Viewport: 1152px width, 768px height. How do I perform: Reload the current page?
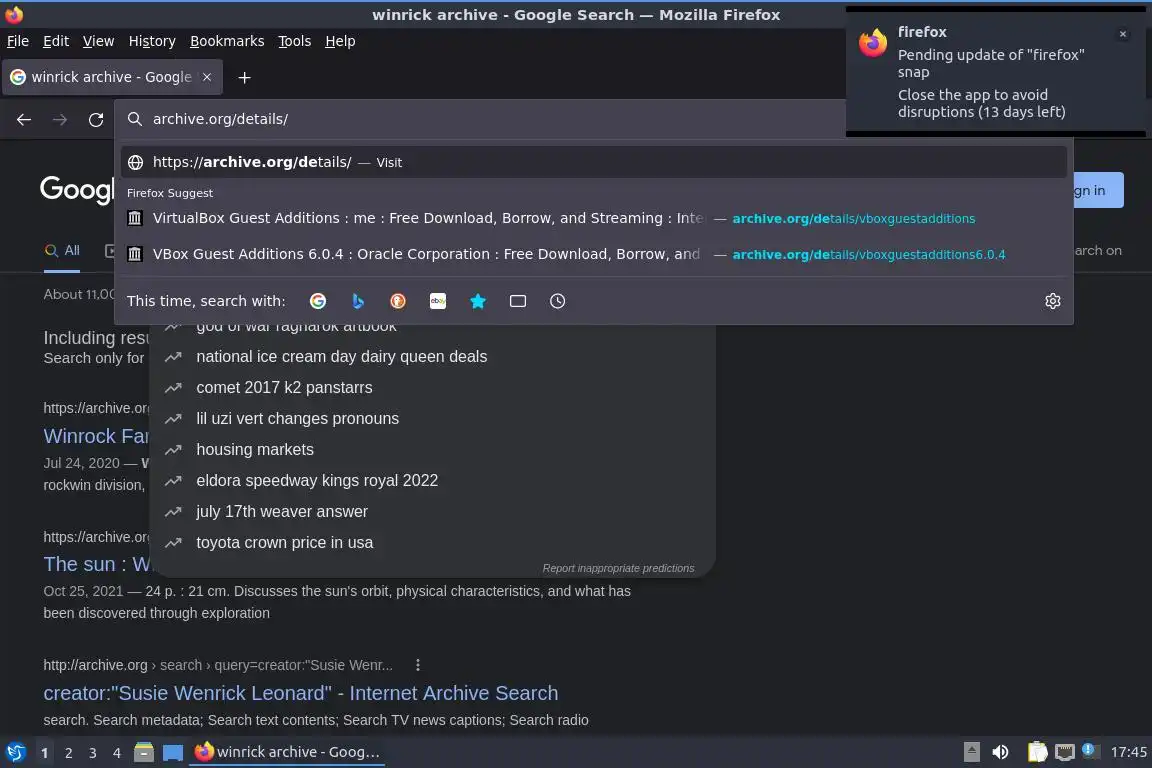(x=96, y=119)
